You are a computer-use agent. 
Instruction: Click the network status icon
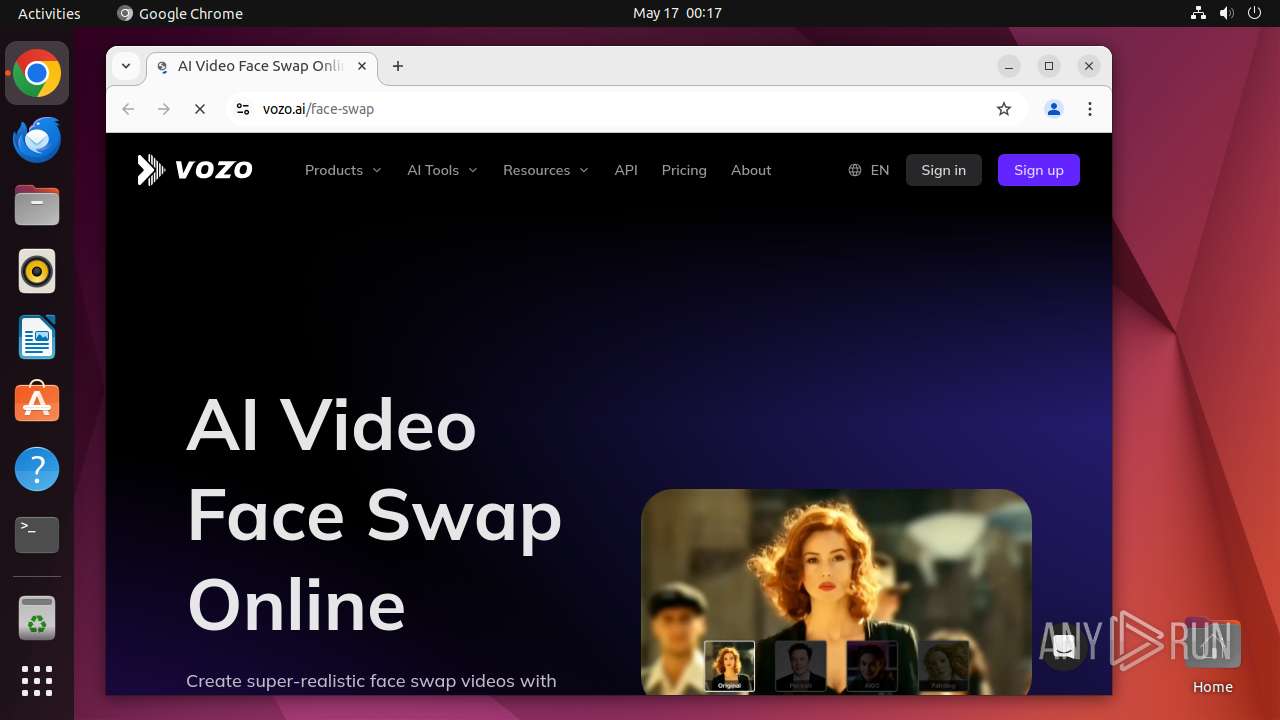point(1198,13)
